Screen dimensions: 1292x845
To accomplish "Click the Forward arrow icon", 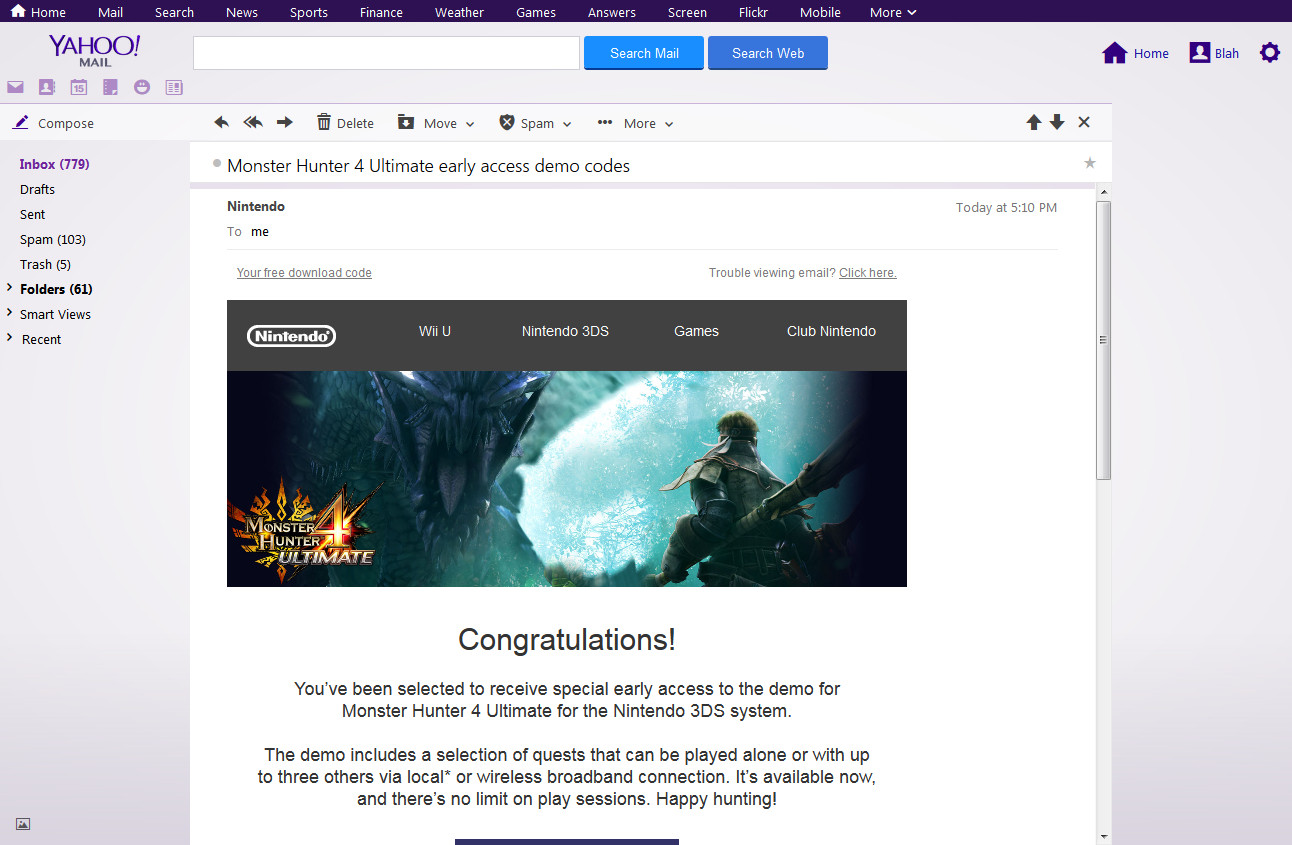I will pyautogui.click(x=285, y=122).
